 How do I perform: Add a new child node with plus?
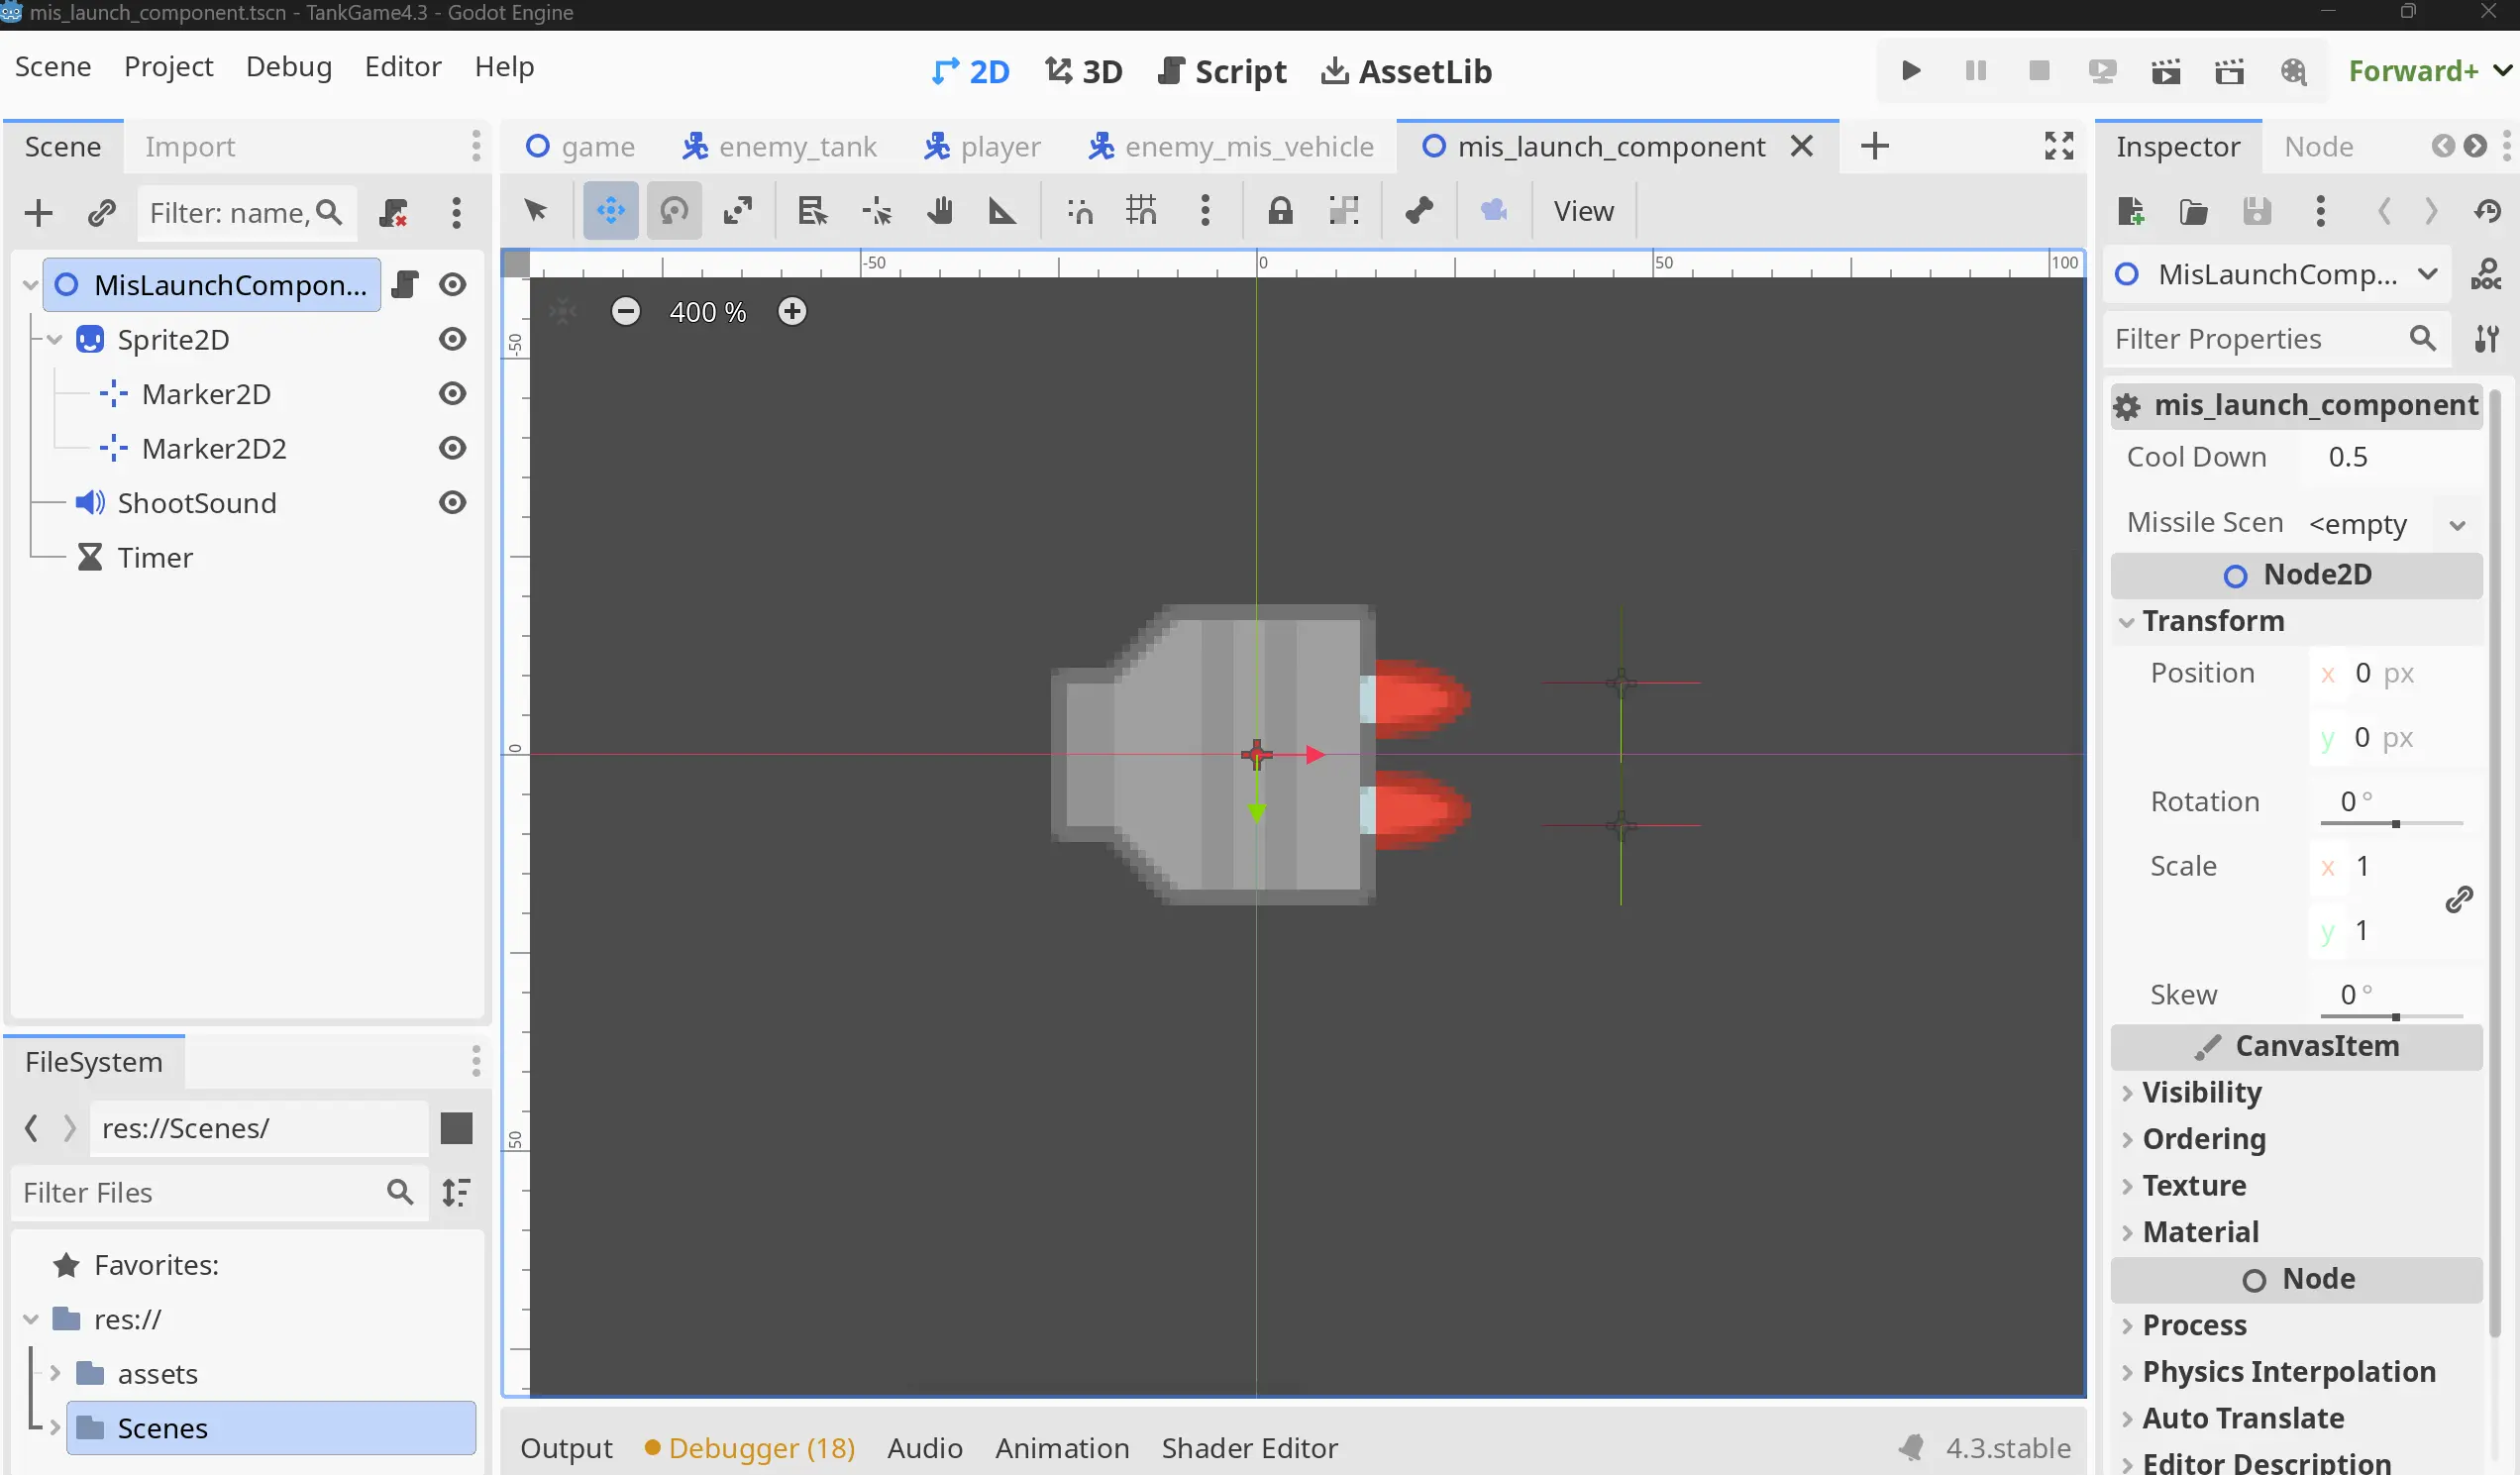38,213
